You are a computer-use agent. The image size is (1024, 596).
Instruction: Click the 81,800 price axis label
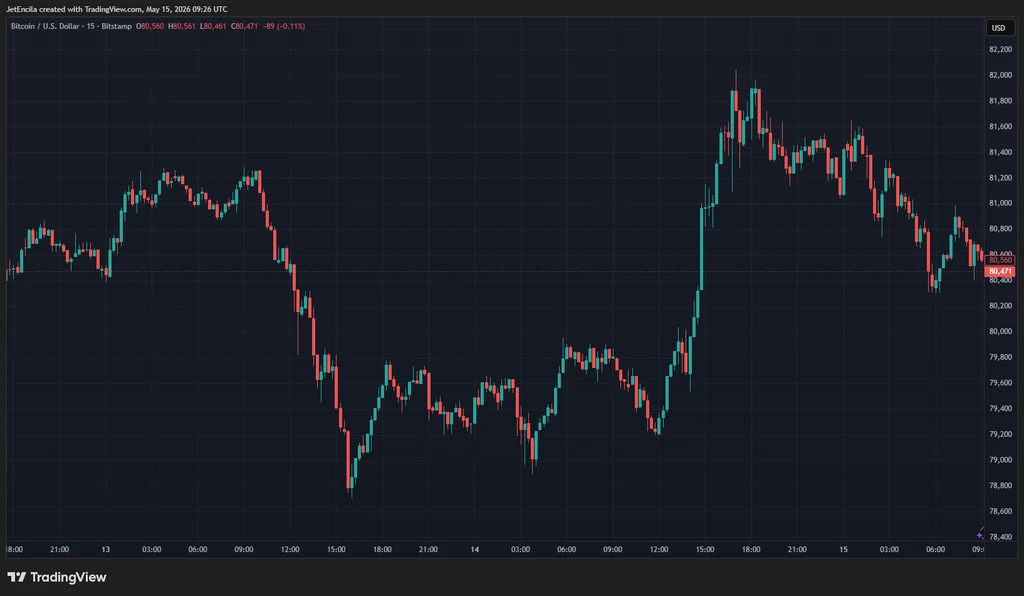[1000, 101]
